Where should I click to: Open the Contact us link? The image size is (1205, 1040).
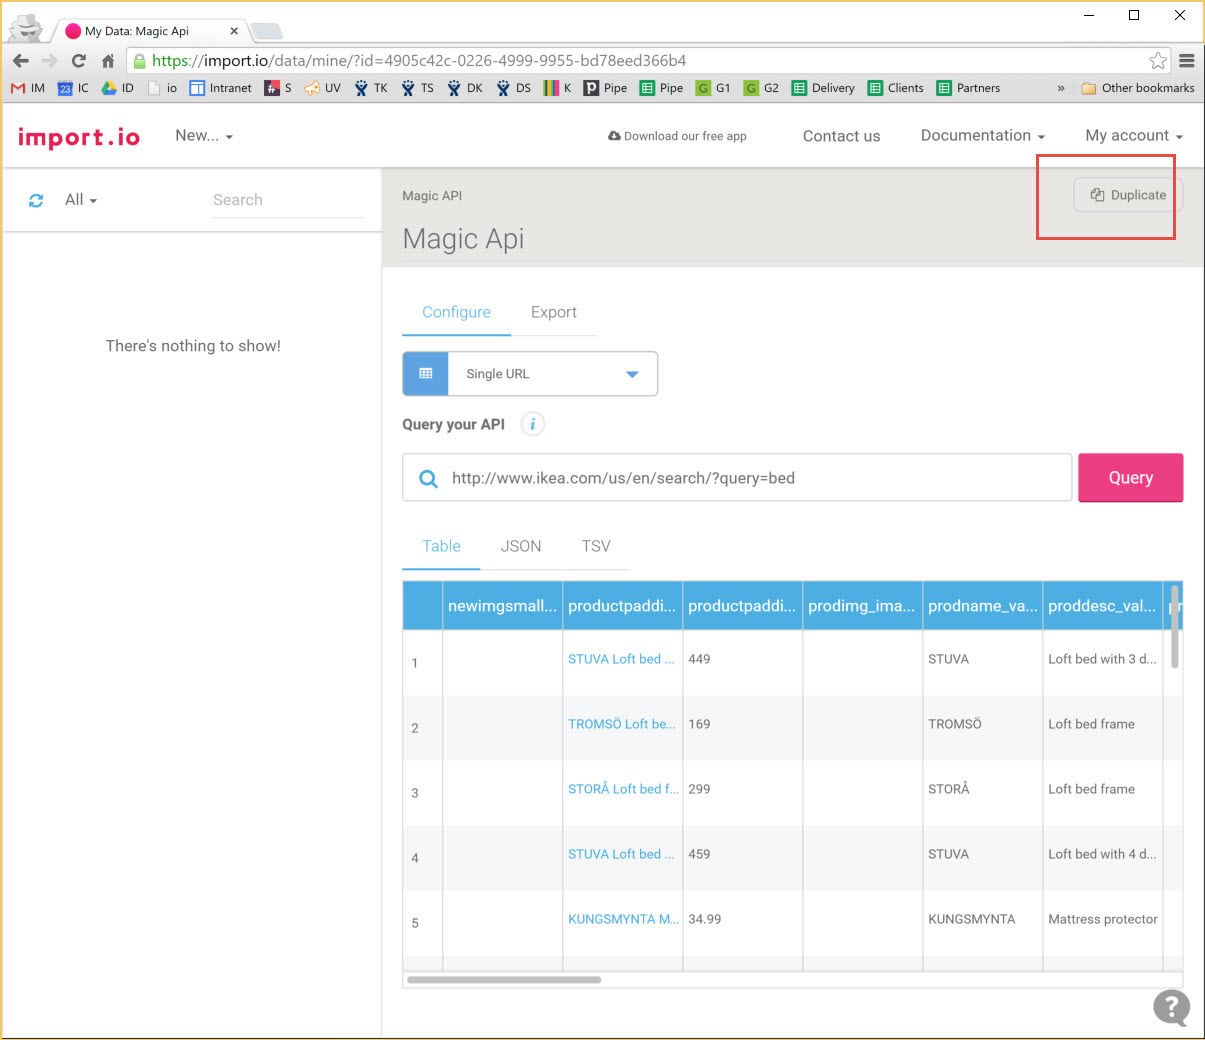842,136
